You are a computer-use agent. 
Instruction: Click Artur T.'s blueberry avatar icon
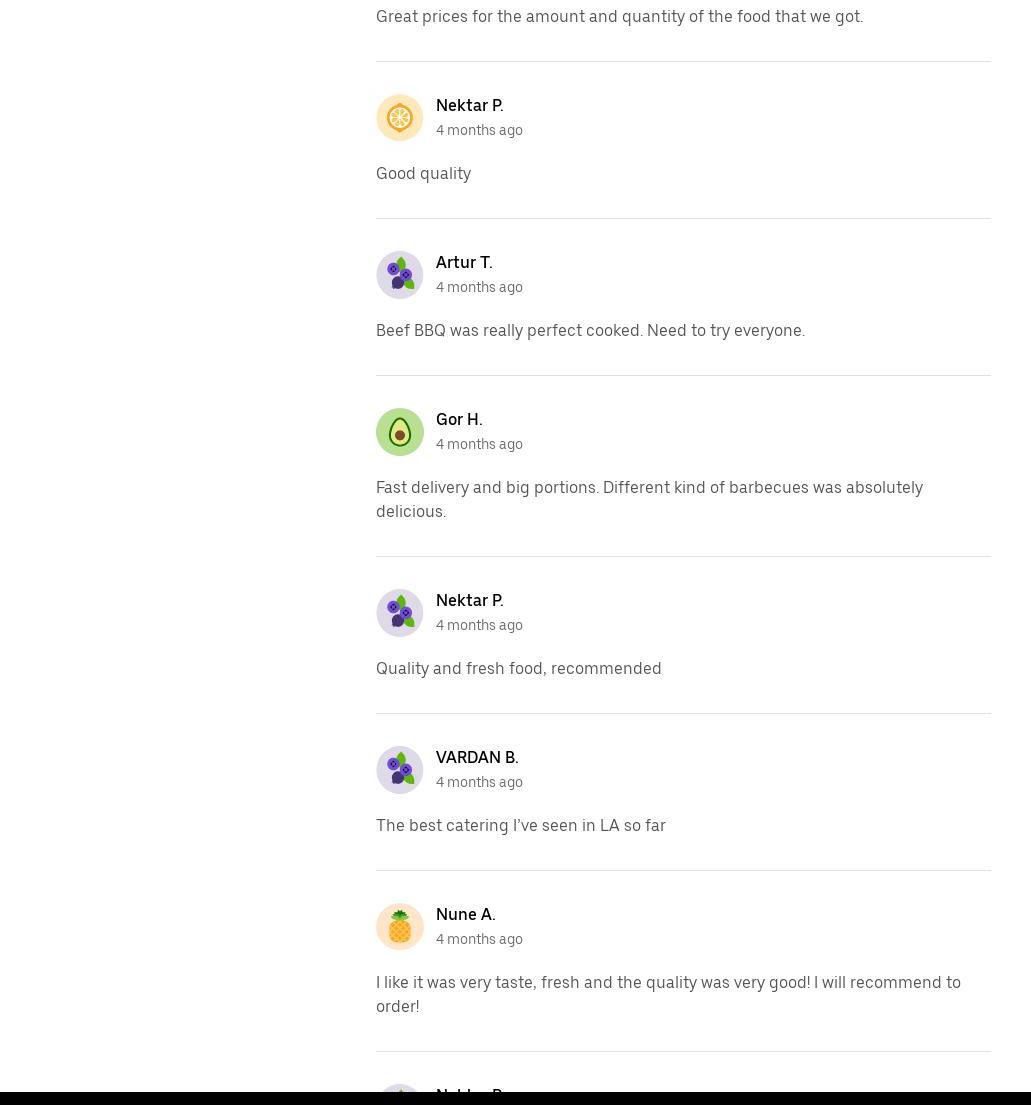(400, 275)
